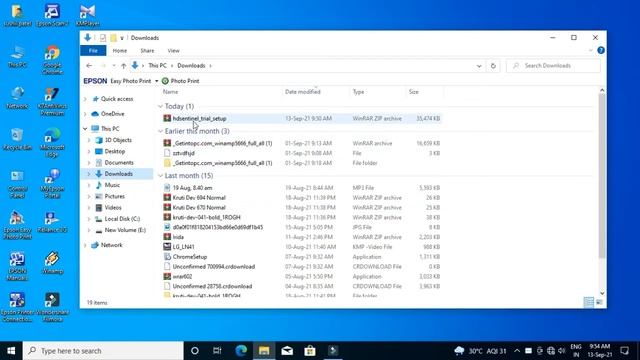Sort by Date modified column
Image resolution: width=640 pixels, height=360 pixels.
(302, 92)
